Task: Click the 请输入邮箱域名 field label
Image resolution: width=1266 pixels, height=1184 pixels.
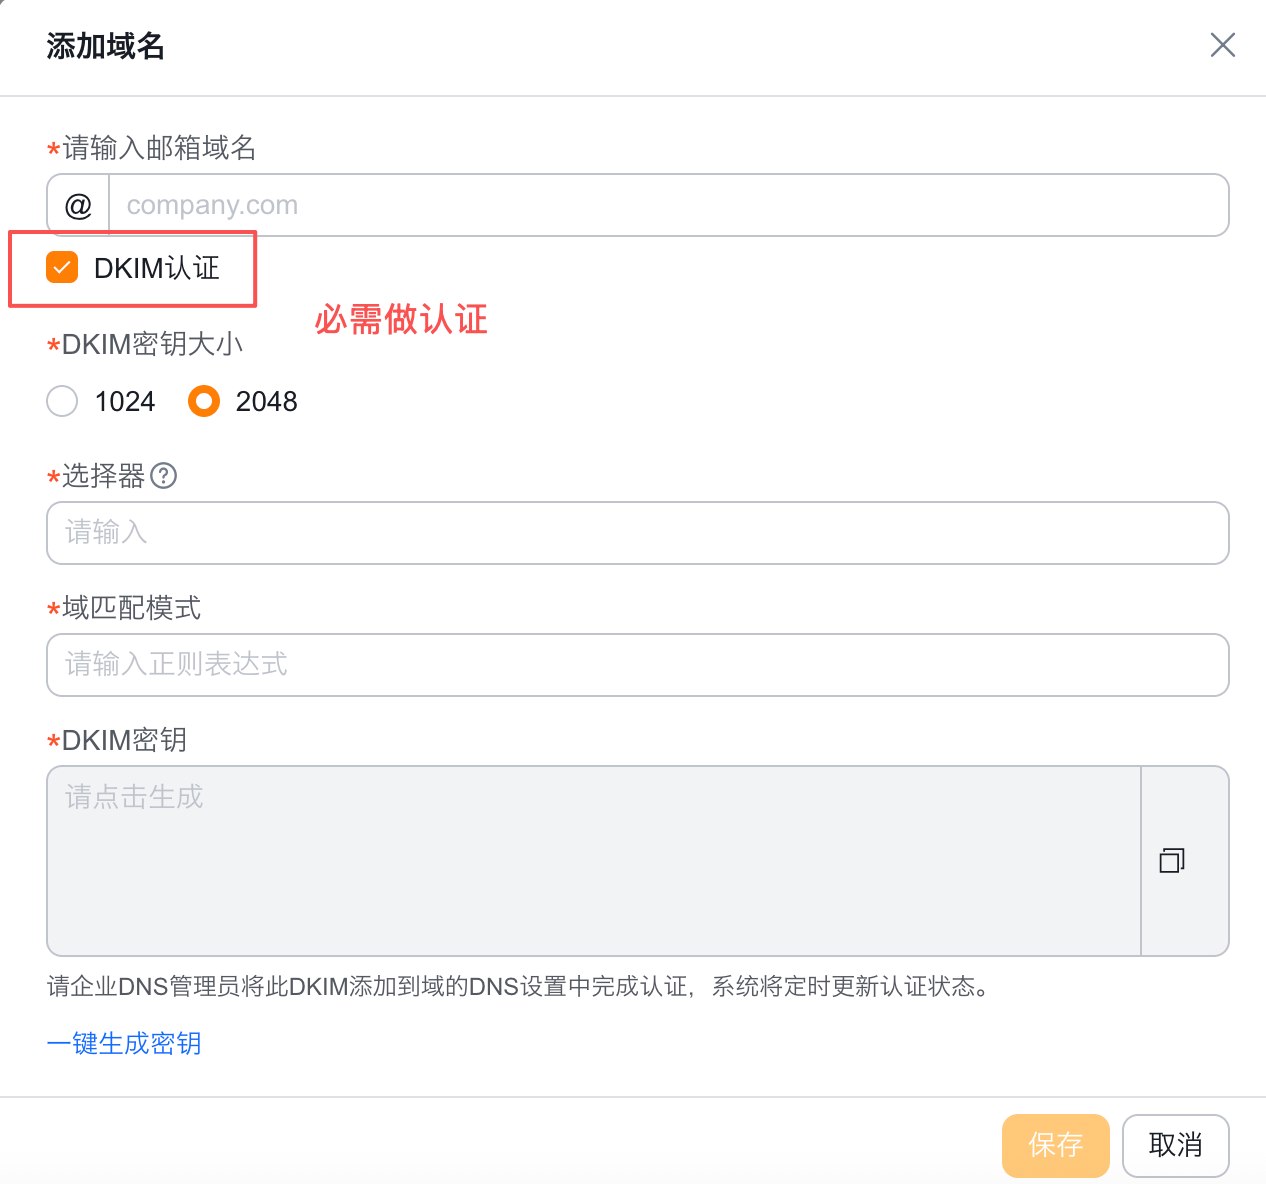Action: pos(159,149)
